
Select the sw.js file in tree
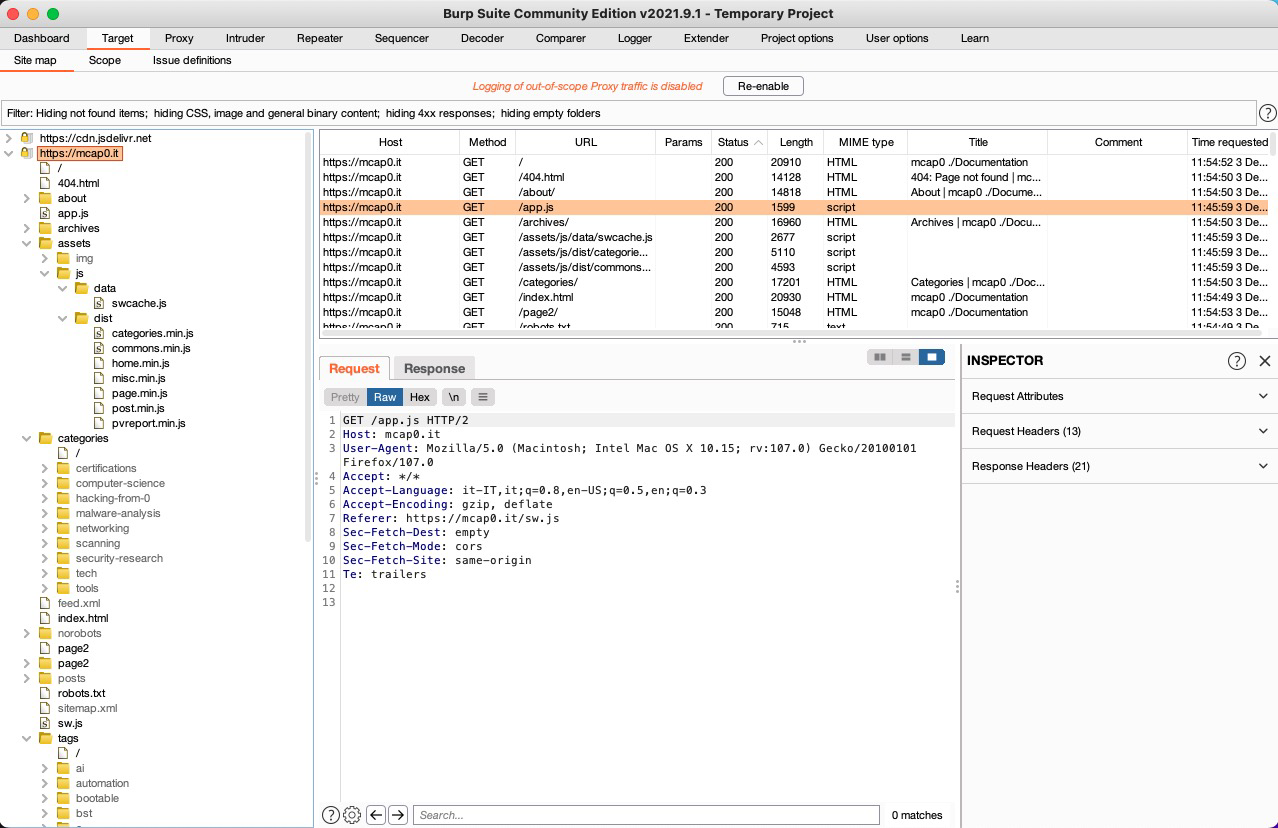(x=69, y=723)
